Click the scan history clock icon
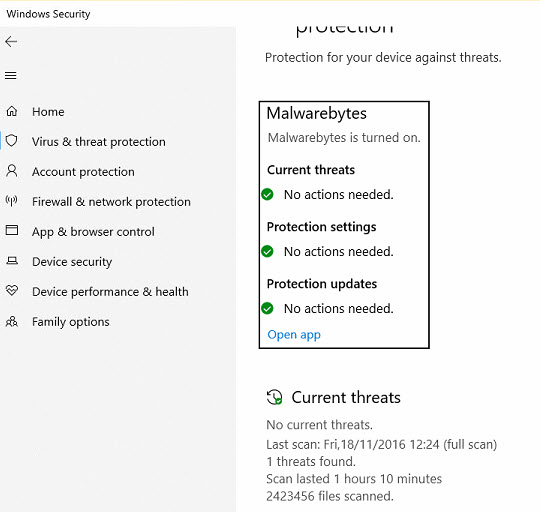 point(274,397)
